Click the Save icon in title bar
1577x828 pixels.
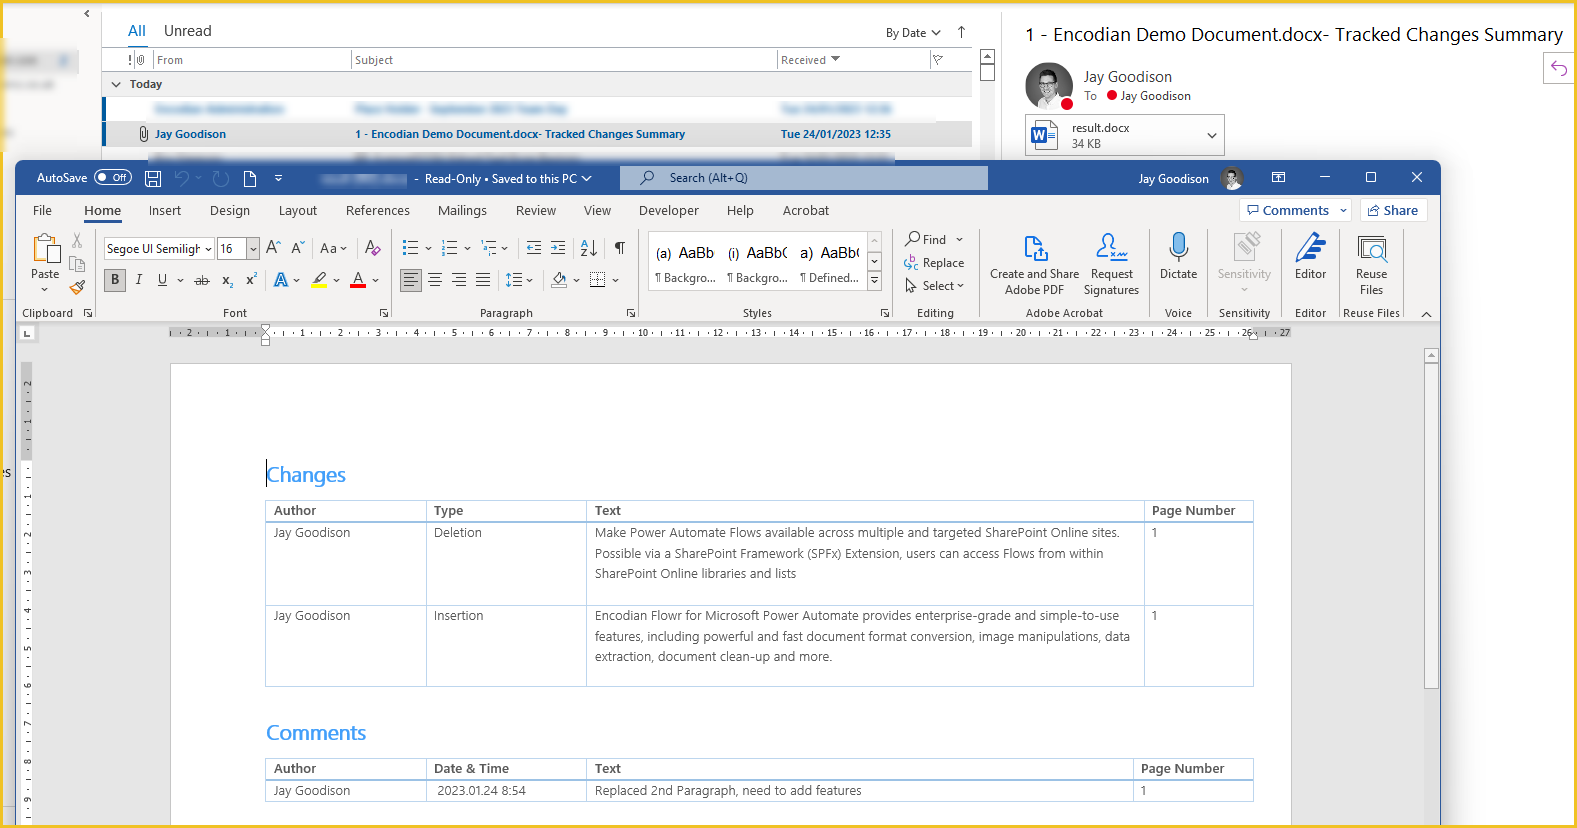point(153,179)
